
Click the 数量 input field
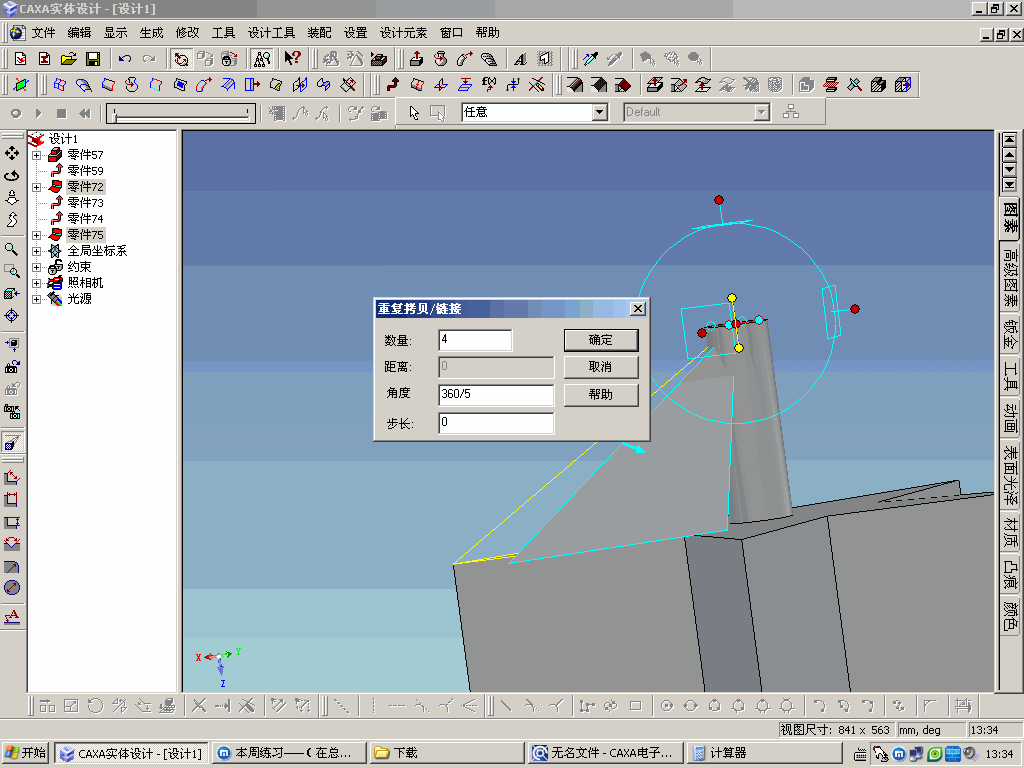[475, 340]
